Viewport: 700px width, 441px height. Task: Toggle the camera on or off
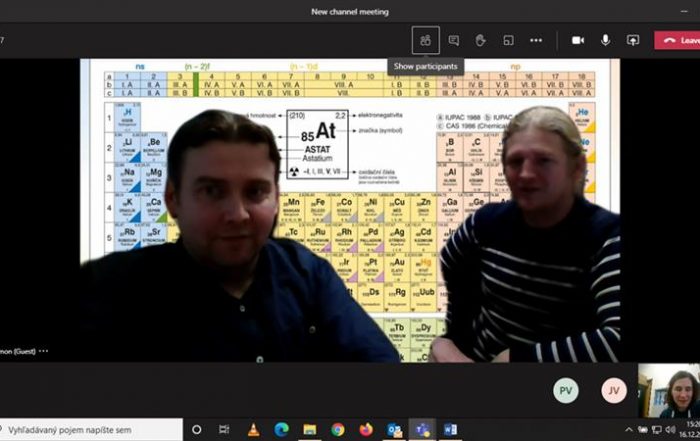tap(578, 41)
